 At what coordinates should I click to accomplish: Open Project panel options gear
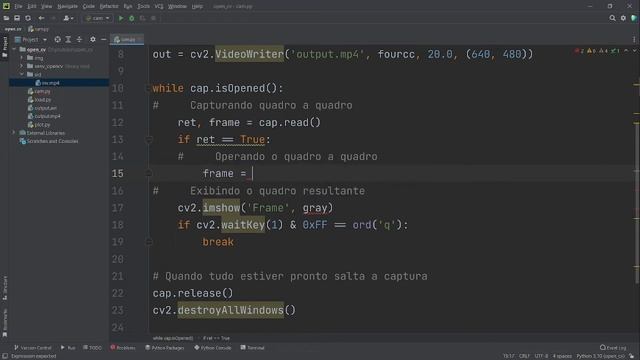coord(93,39)
